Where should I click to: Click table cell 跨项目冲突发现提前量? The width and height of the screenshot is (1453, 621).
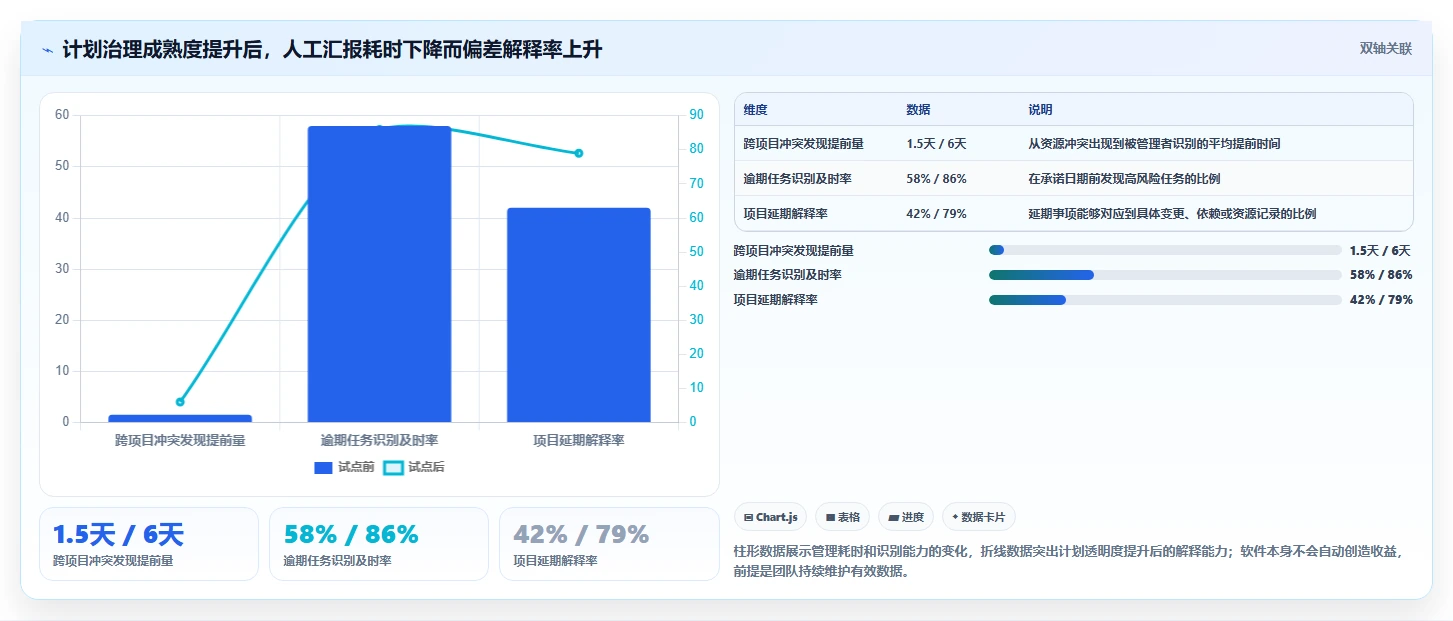point(804,144)
